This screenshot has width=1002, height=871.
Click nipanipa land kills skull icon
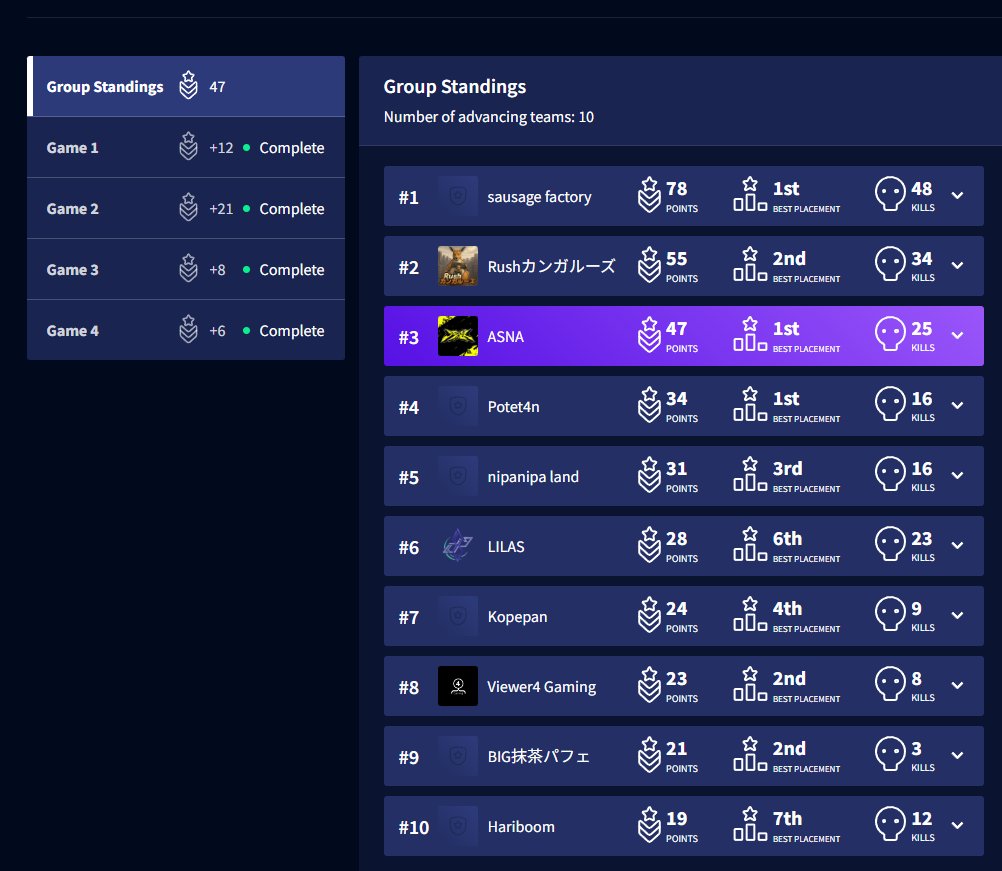pos(890,474)
